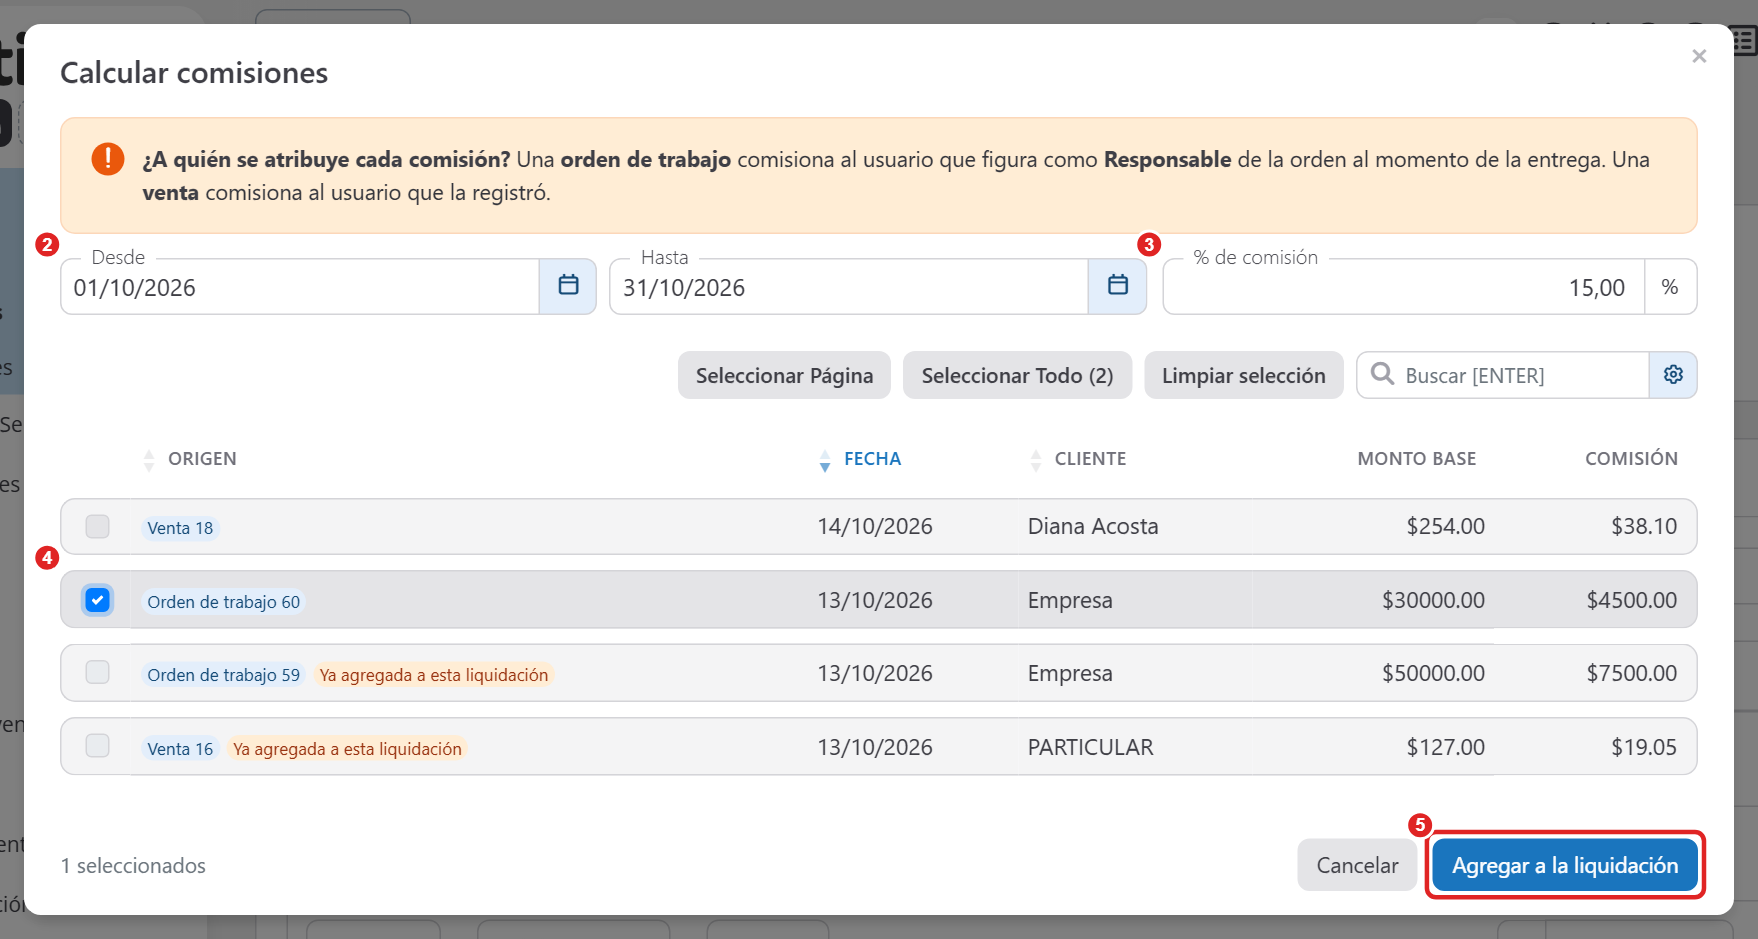Click the COMISIÓN column header
This screenshot has width=1758, height=939.
(x=1631, y=459)
